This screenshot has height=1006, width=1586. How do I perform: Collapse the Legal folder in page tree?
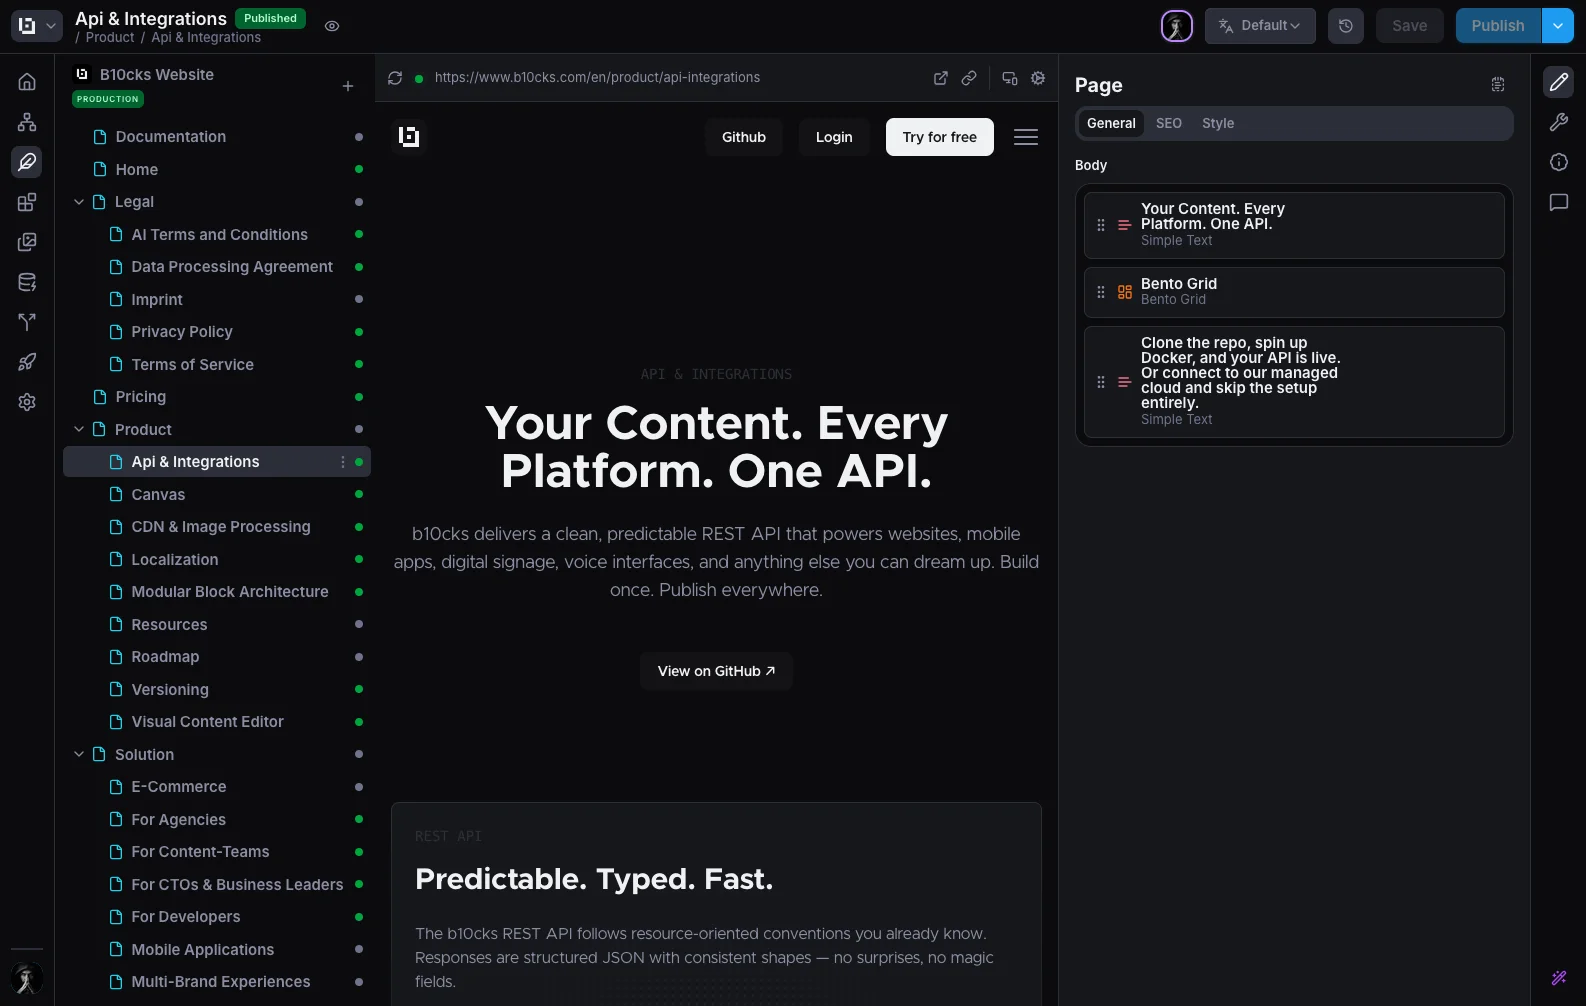(79, 202)
